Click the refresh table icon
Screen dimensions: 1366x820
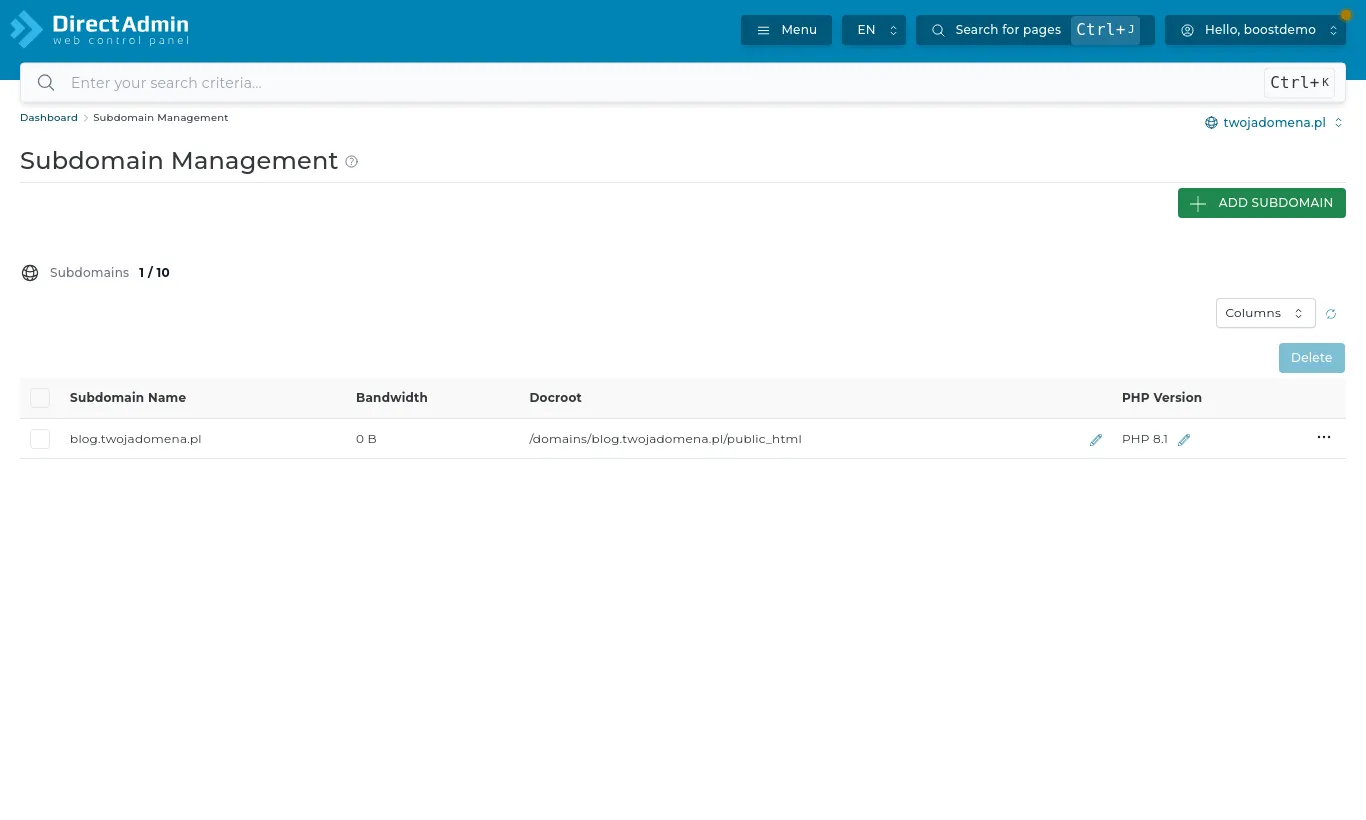(1331, 314)
